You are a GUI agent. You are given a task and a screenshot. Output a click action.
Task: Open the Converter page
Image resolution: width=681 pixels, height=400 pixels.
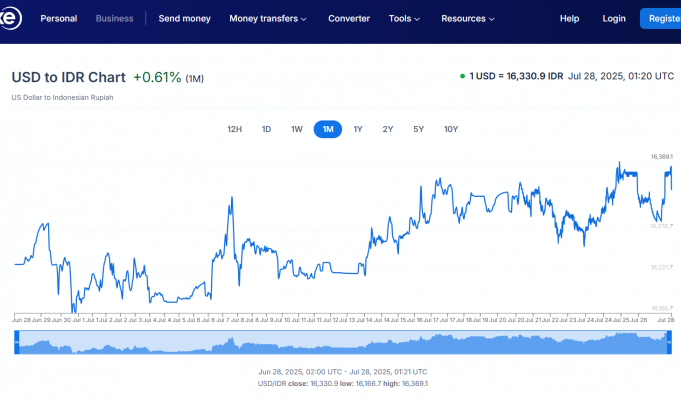(348, 18)
